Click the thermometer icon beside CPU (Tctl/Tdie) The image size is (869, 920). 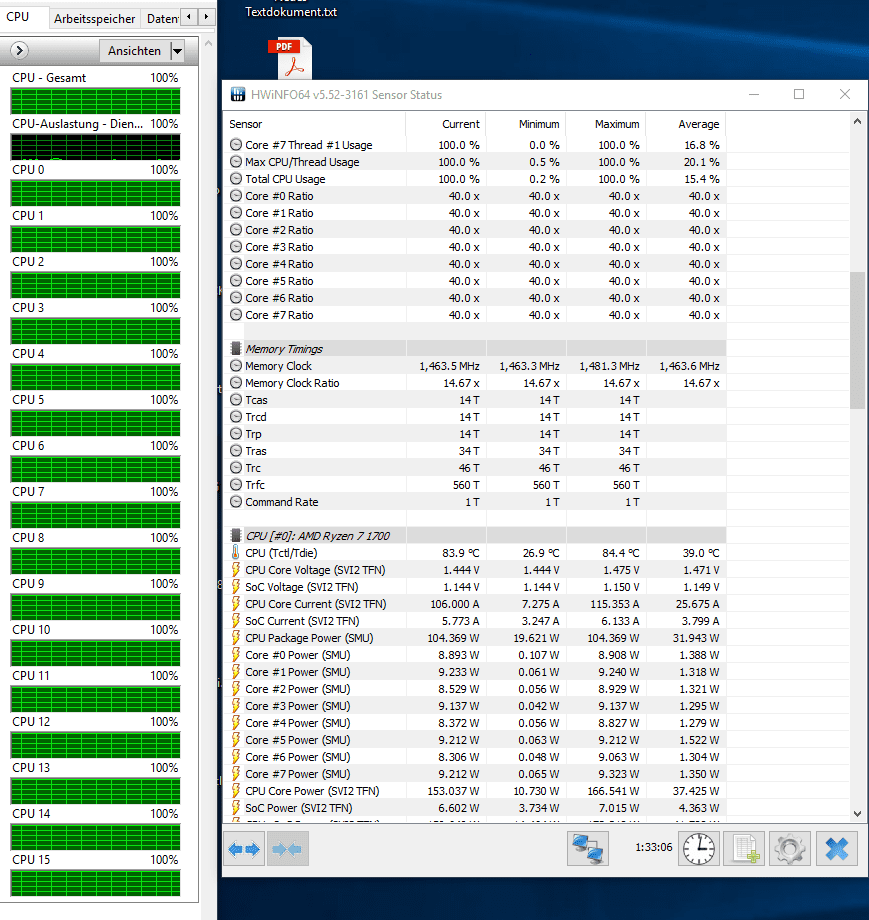click(236, 552)
